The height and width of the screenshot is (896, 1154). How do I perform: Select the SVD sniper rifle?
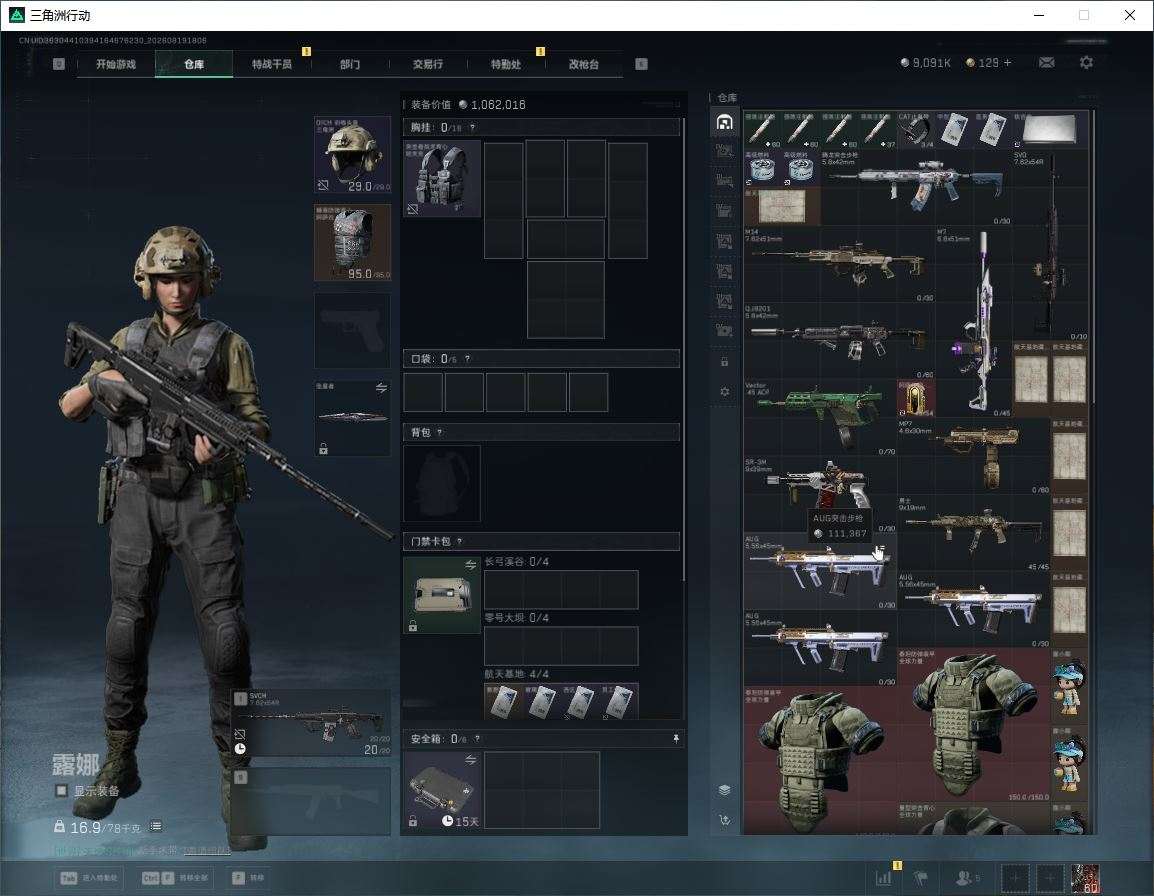point(1050,245)
